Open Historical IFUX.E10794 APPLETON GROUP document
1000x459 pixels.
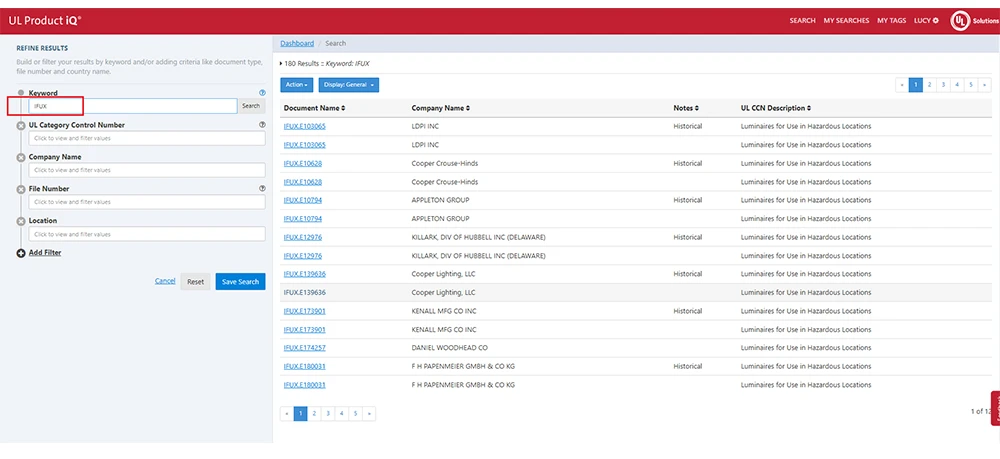point(303,200)
